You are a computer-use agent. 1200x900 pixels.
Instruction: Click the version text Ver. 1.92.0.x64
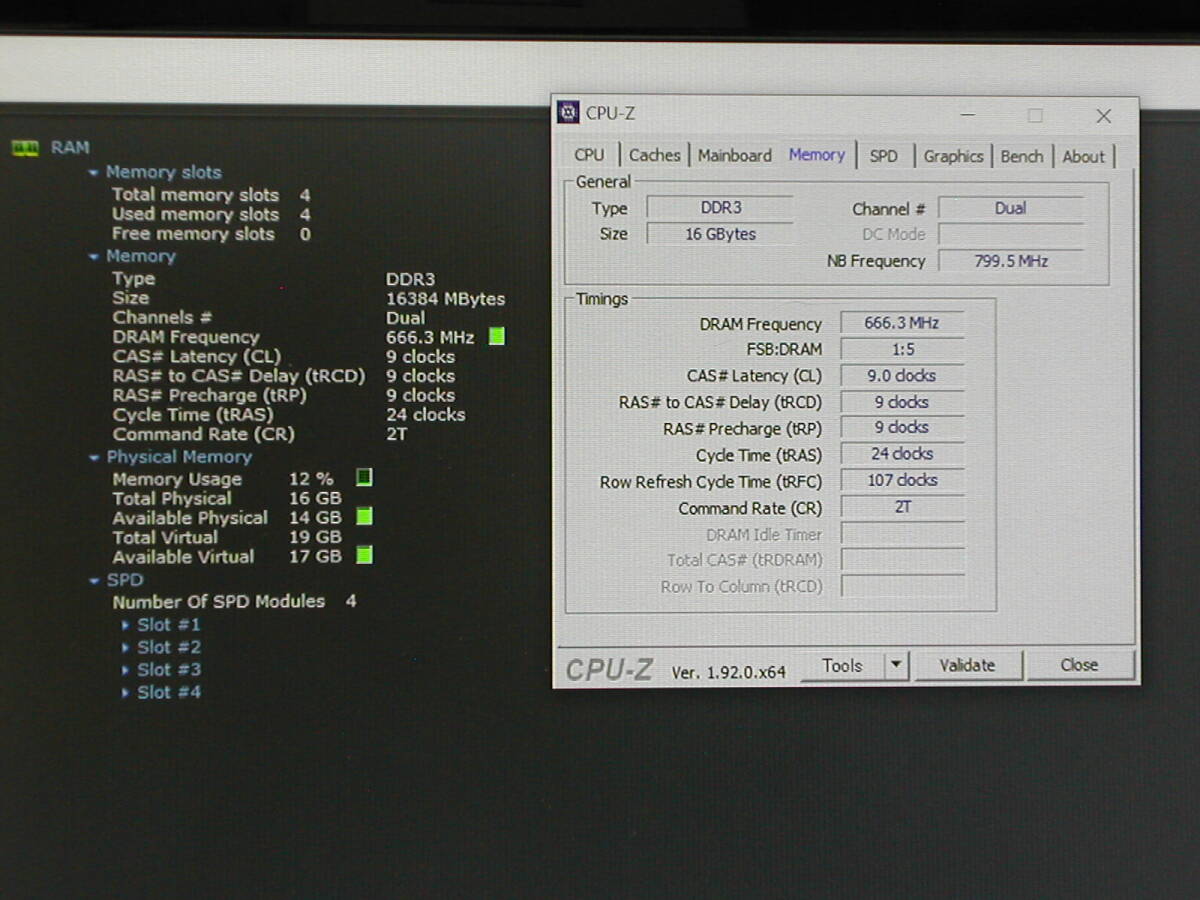728,672
